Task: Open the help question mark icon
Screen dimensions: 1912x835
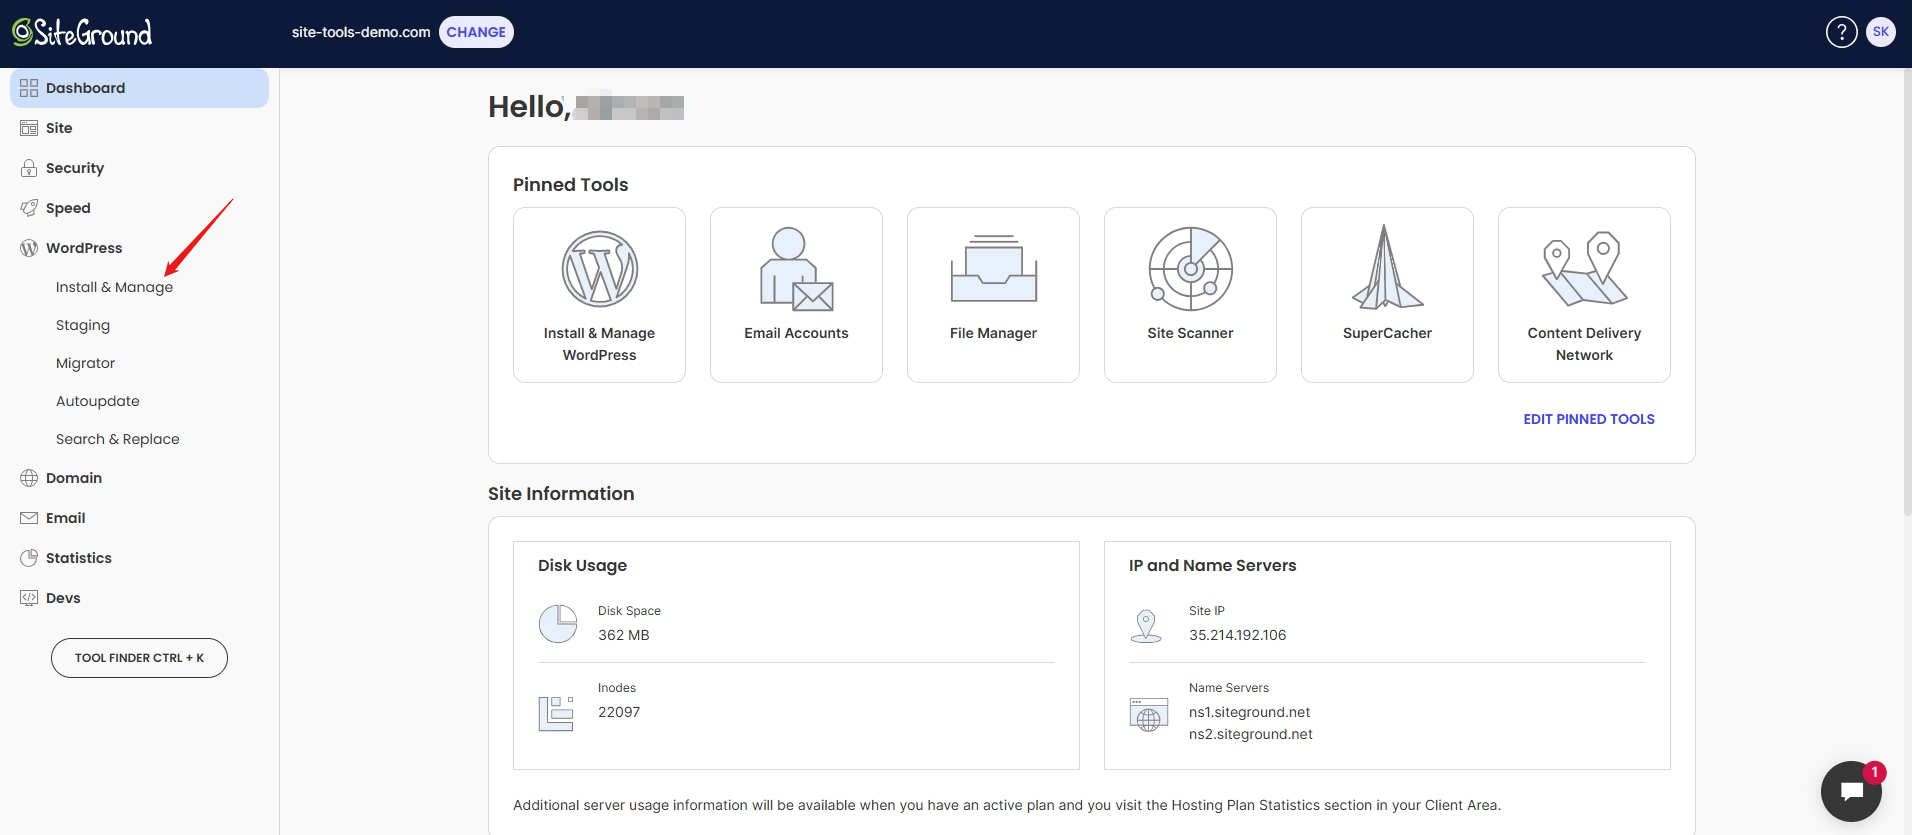Action: (1841, 32)
